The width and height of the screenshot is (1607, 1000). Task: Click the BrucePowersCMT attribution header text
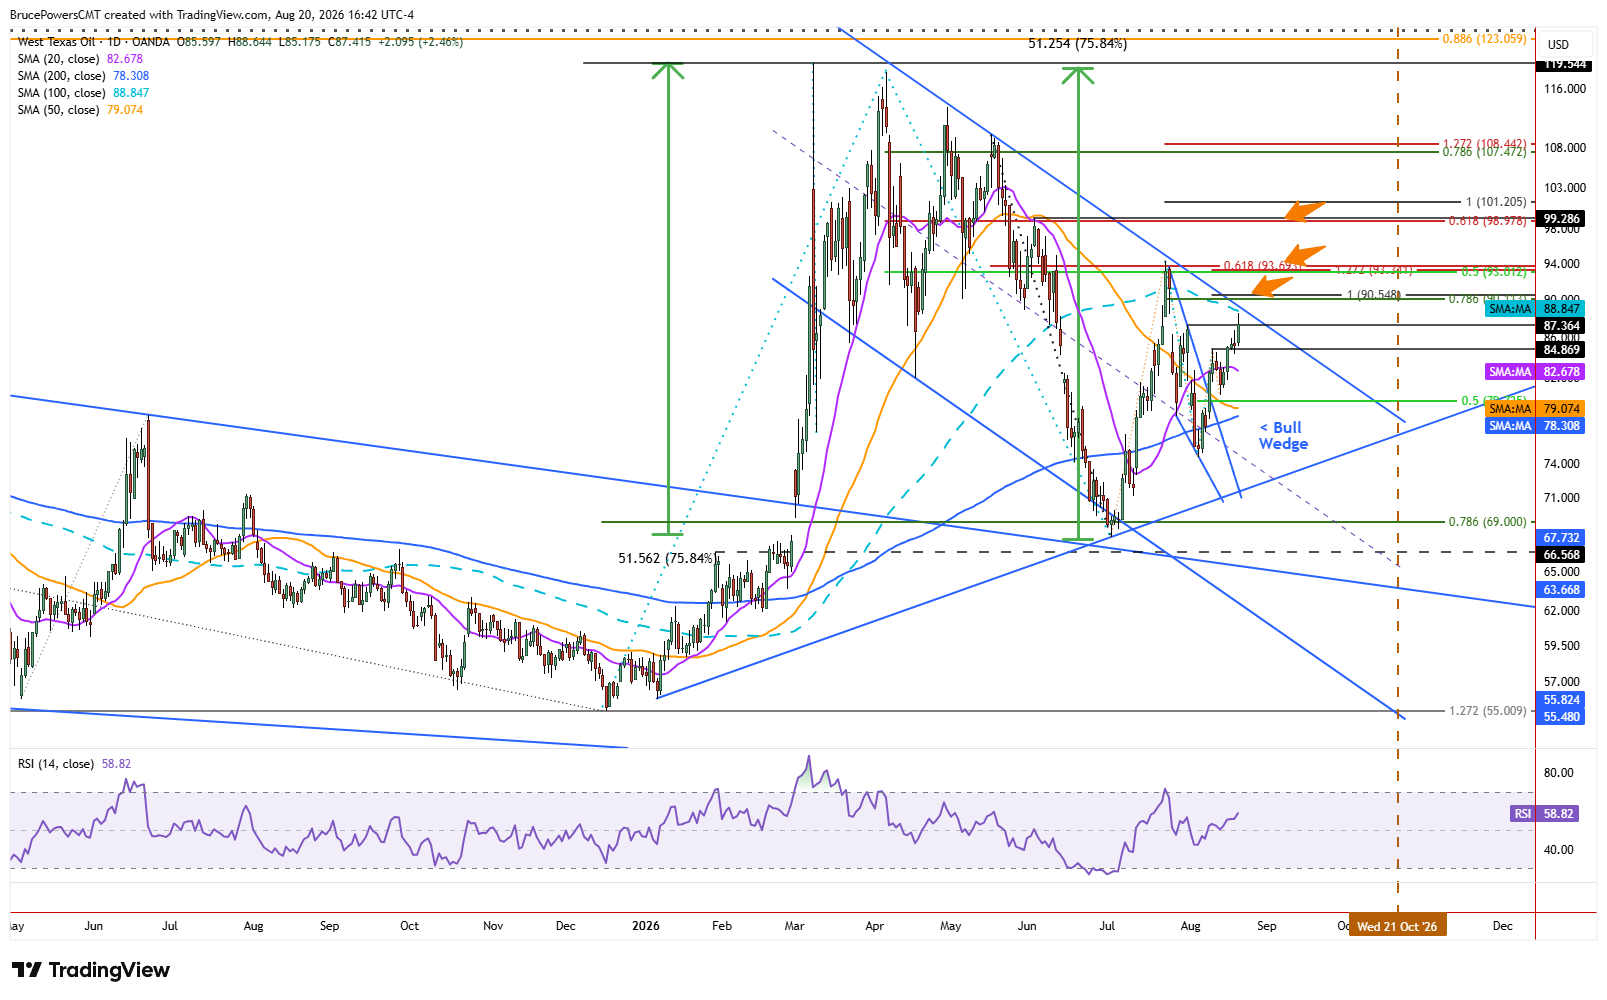(x=211, y=15)
